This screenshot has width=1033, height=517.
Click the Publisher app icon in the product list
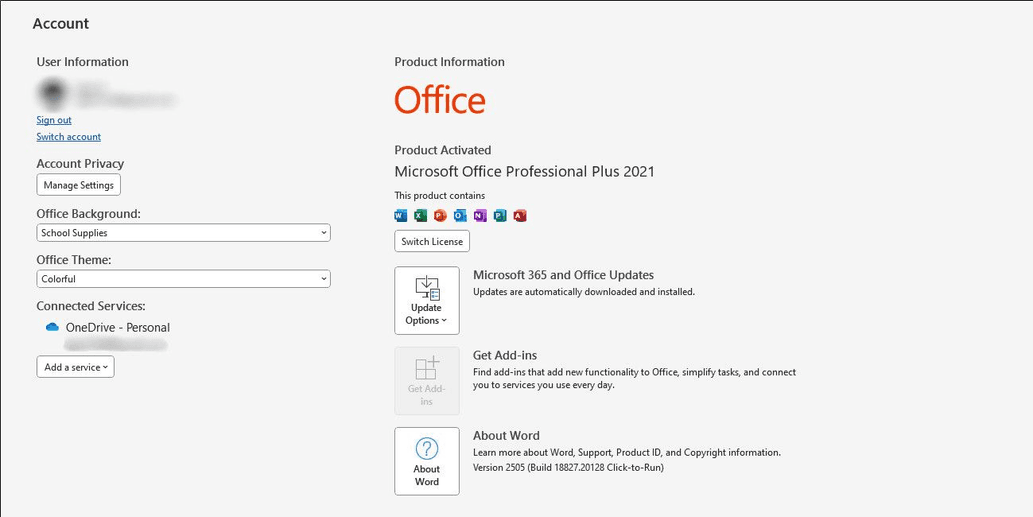(x=500, y=215)
